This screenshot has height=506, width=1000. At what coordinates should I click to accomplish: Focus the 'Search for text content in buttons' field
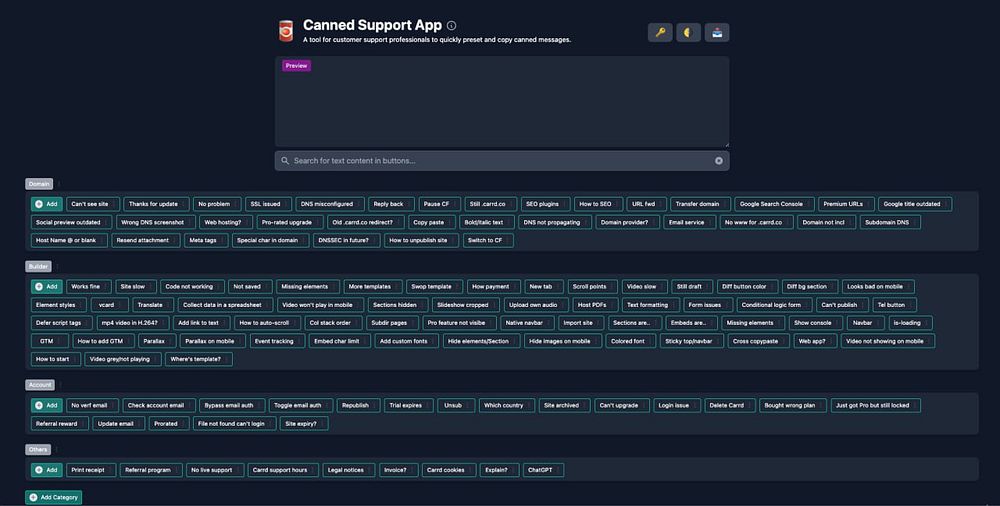[502, 161]
